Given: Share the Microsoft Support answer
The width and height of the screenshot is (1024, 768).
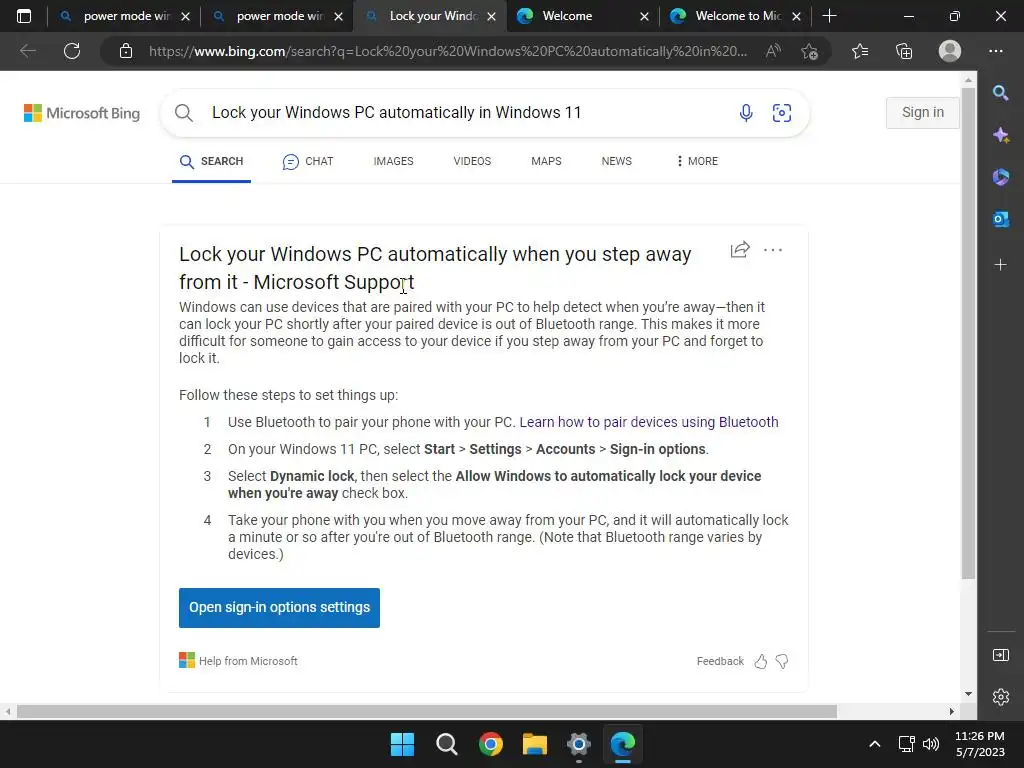Looking at the screenshot, I should (x=740, y=250).
